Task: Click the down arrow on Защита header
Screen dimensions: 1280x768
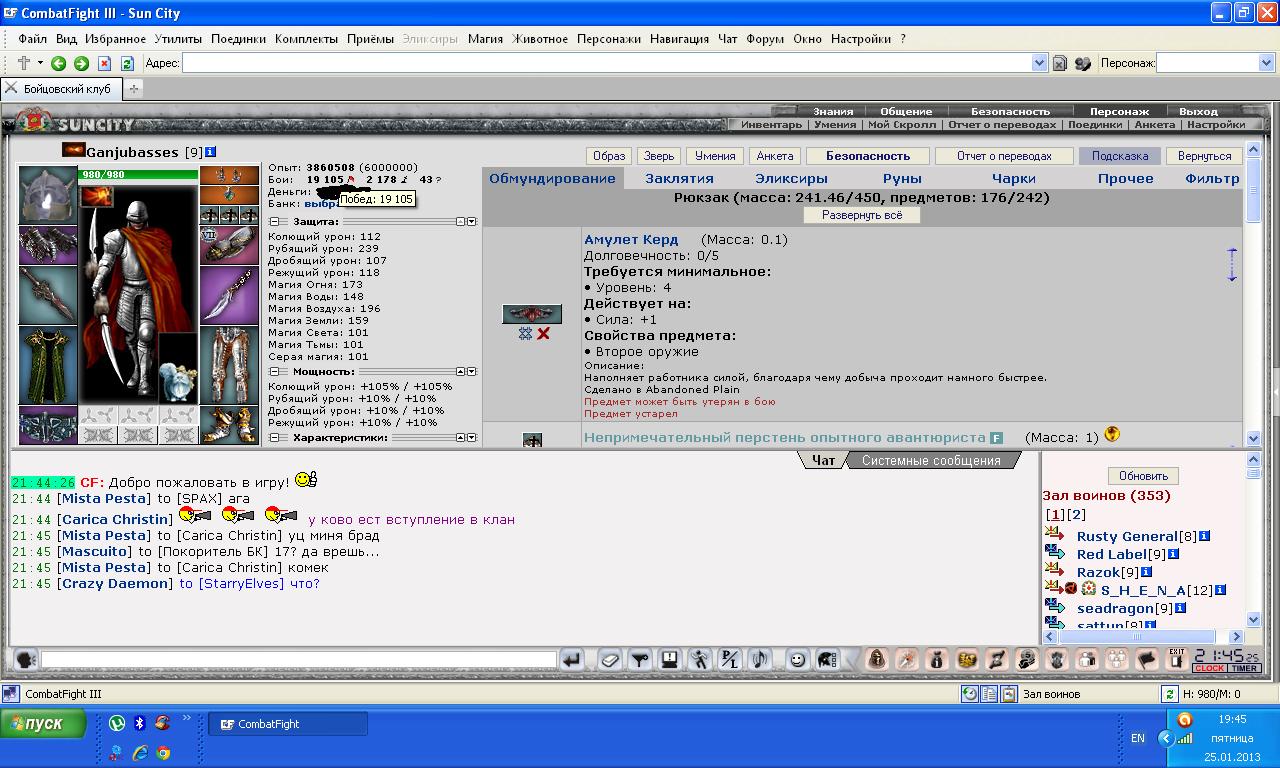Action: (x=472, y=222)
